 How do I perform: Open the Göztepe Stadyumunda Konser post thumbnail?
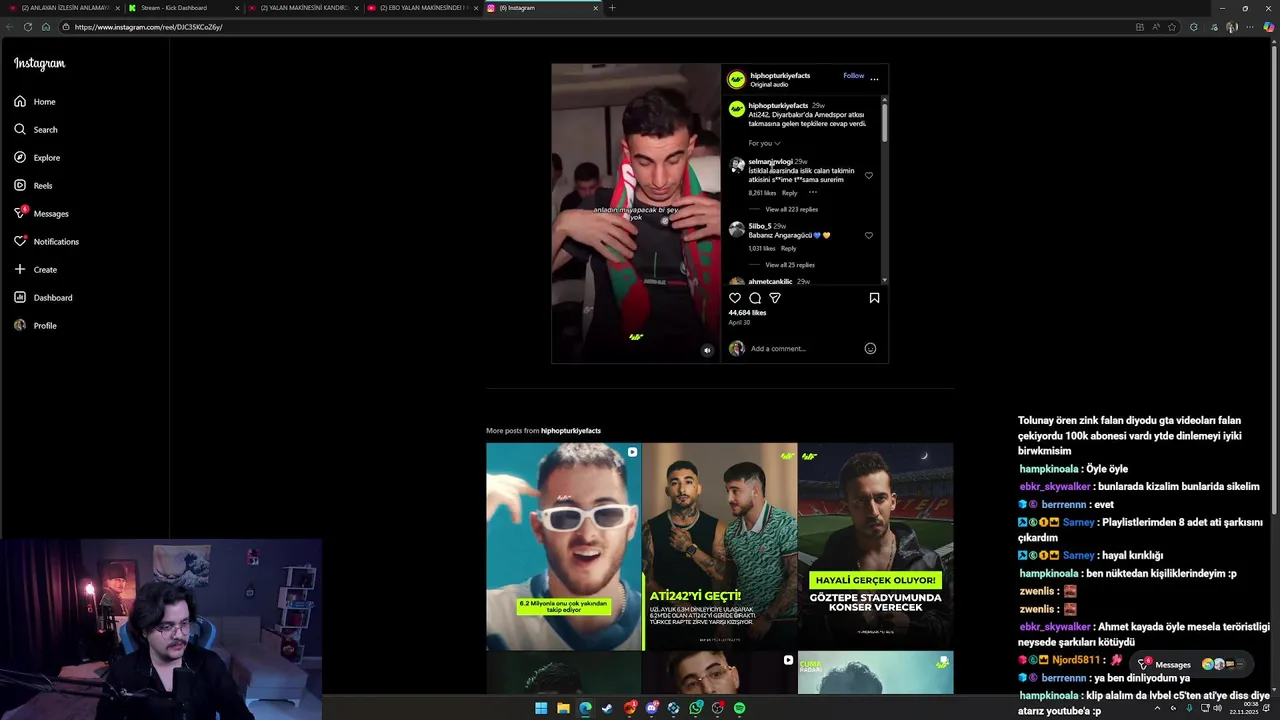pos(876,547)
